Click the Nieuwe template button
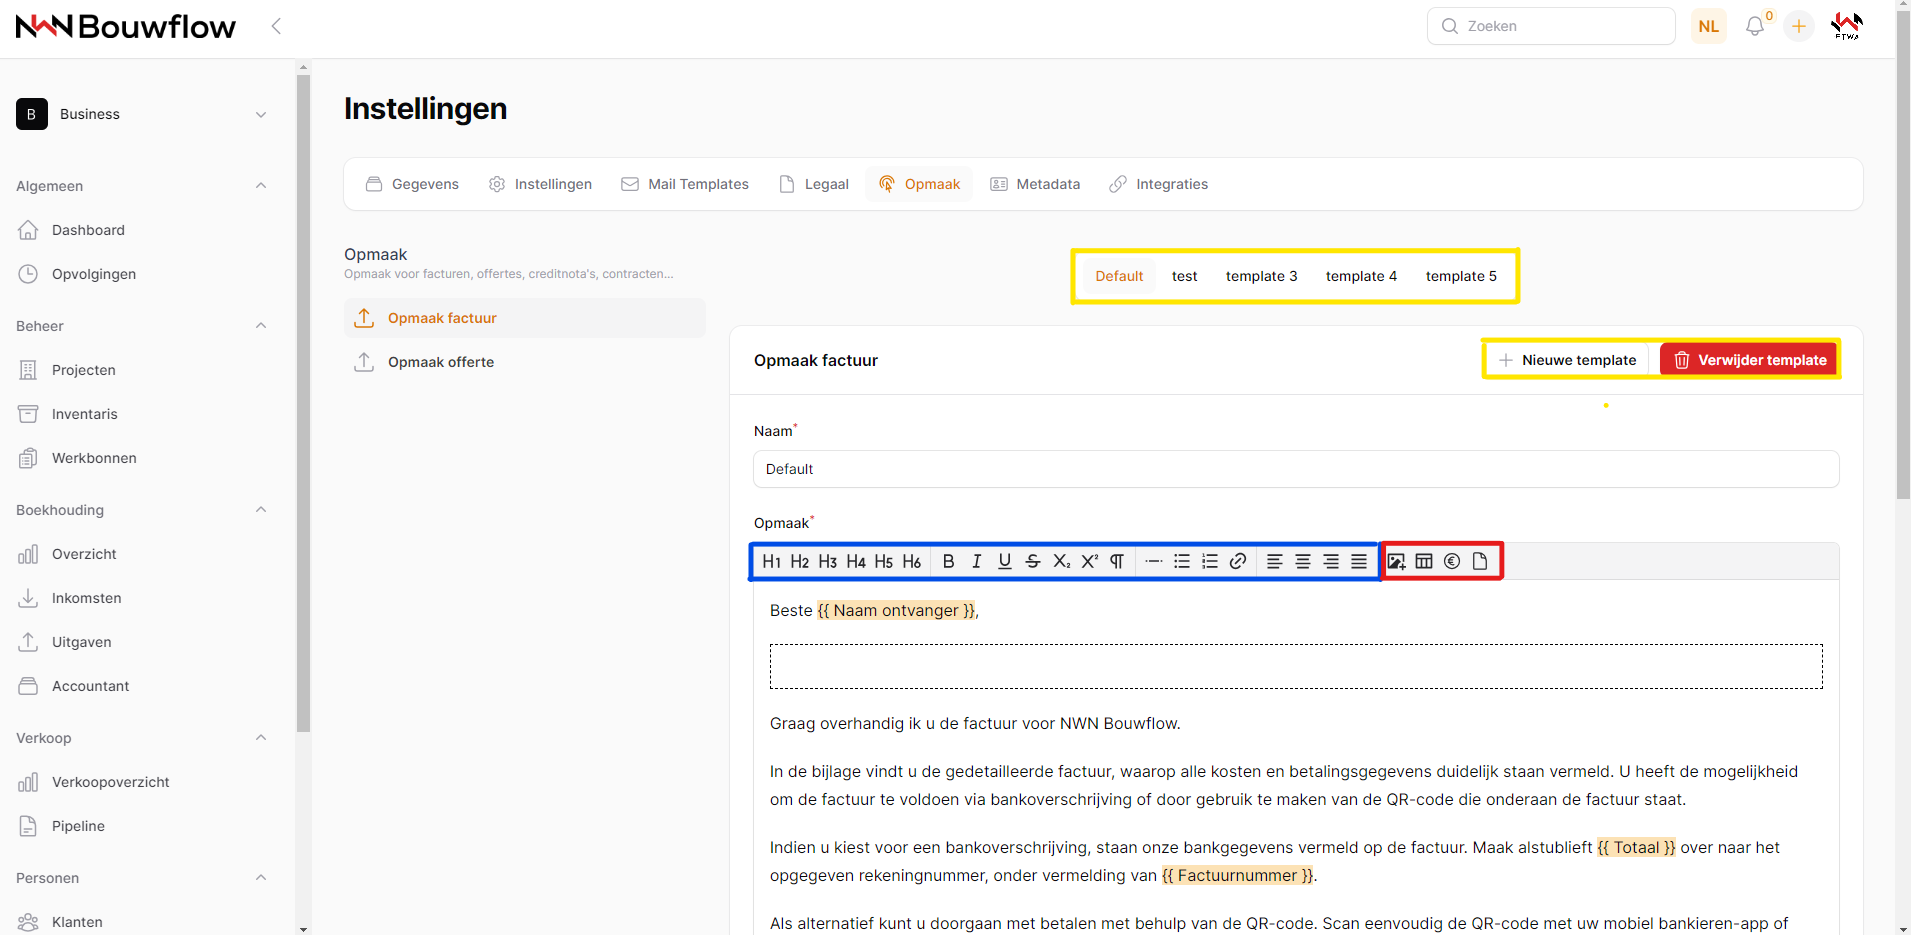 (x=1567, y=360)
